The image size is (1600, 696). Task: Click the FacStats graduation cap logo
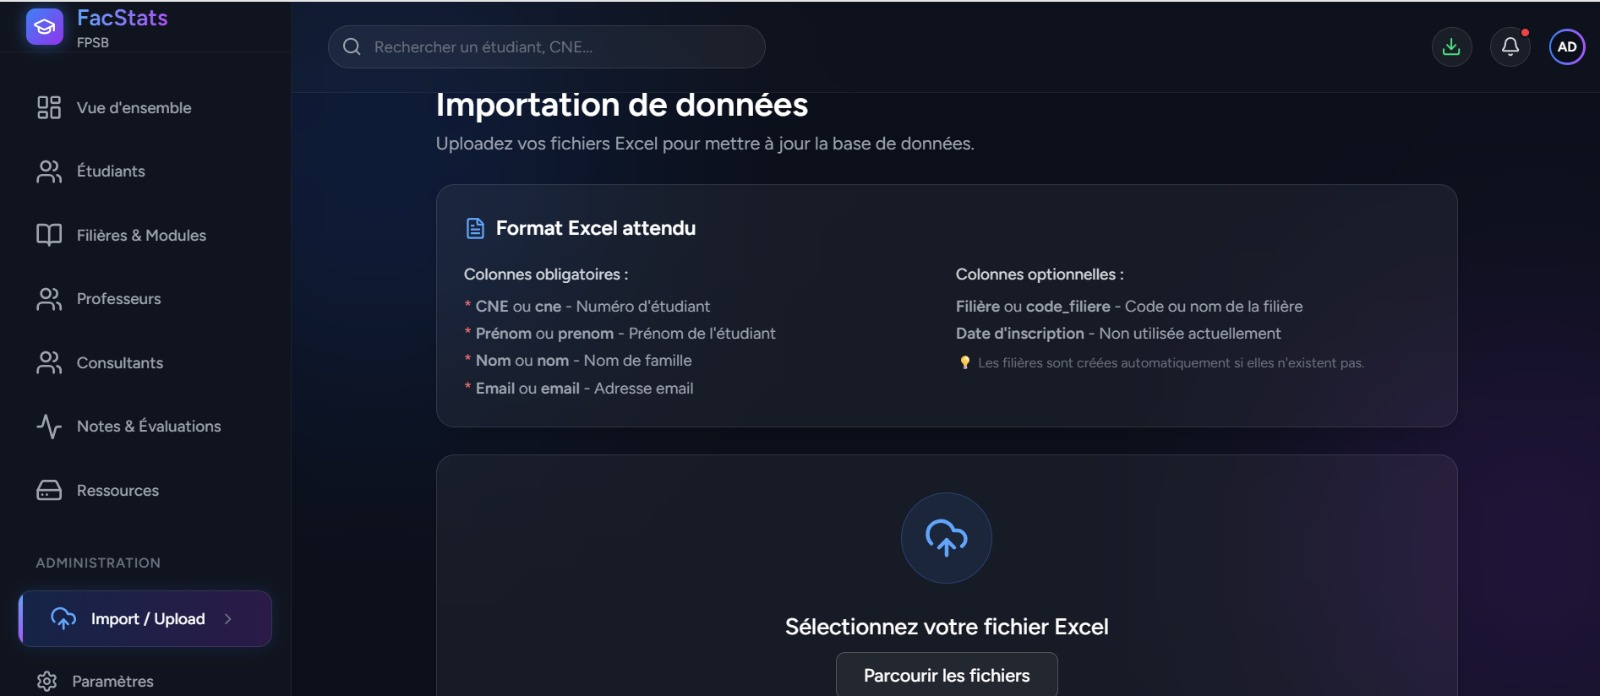[x=44, y=27]
